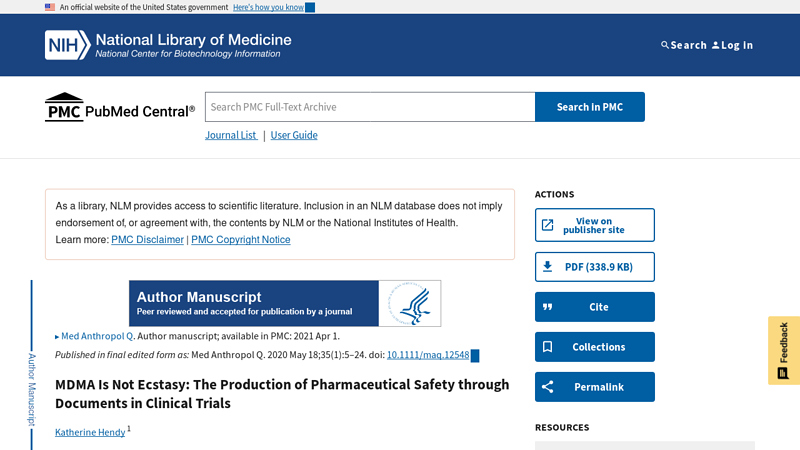Download the PDF (338.9 KB)
800x450 pixels.
[594, 267]
